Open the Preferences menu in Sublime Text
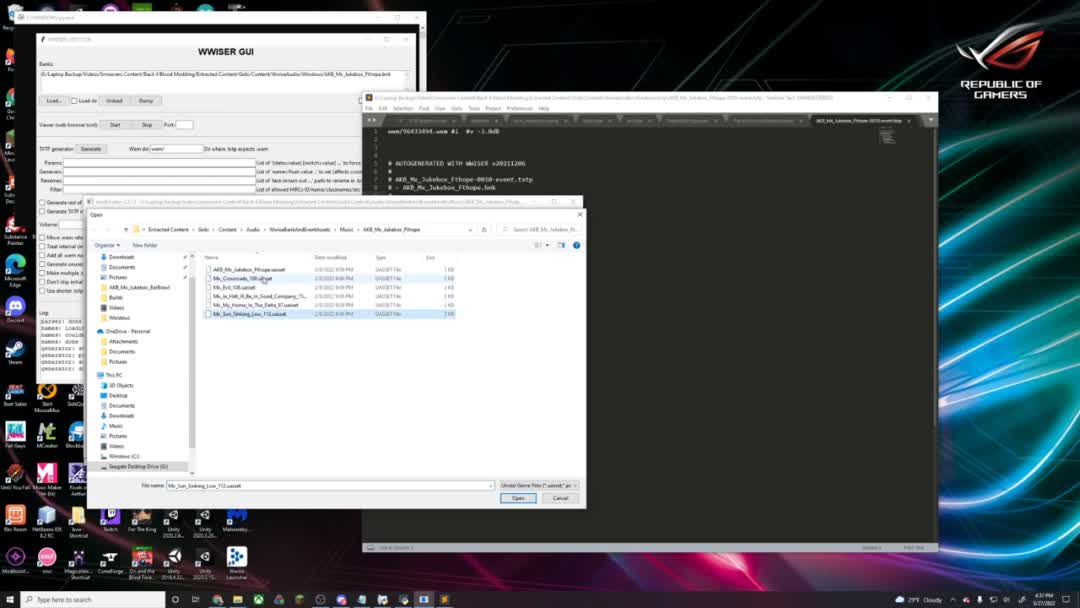The image size is (1080, 608). 519,109
